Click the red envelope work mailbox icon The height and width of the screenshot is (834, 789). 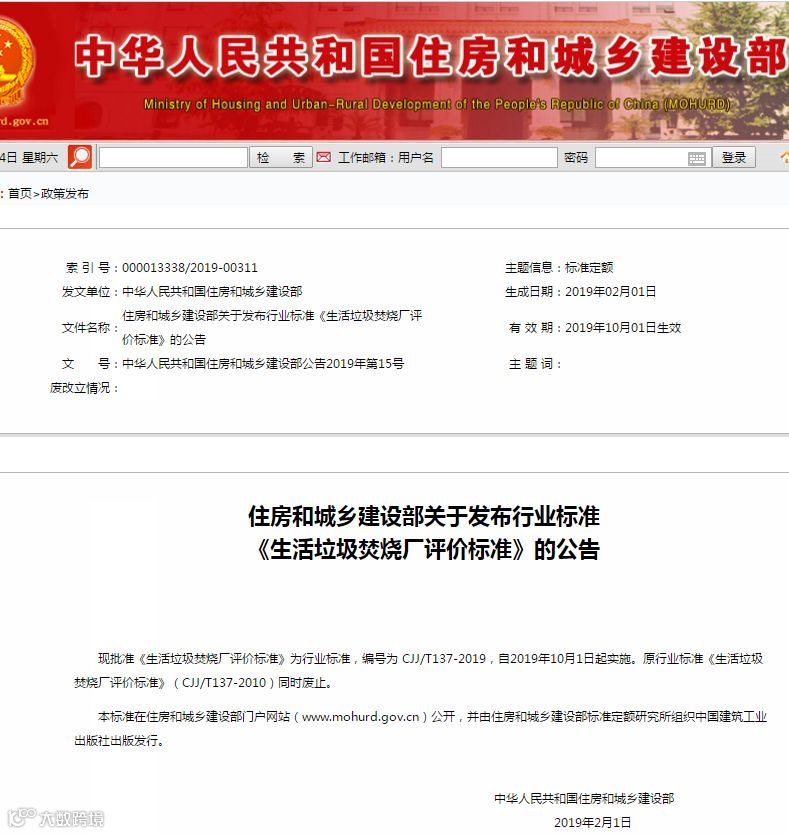pos(323,157)
